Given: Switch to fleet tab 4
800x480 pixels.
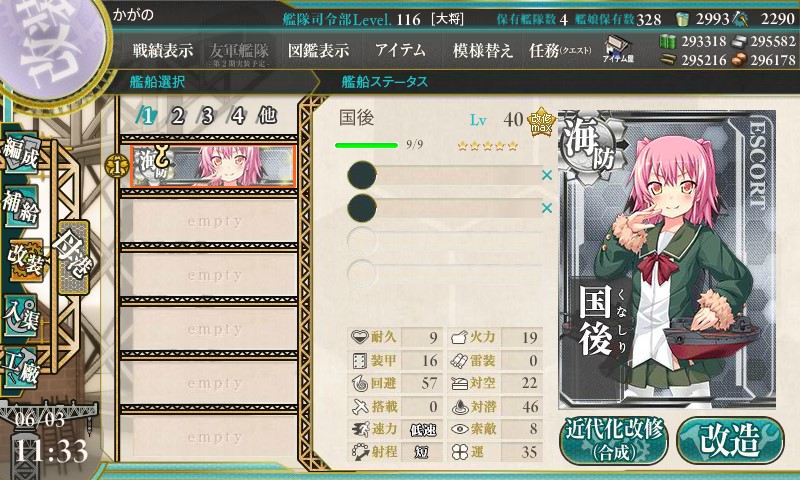Looking at the screenshot, I should [237, 116].
